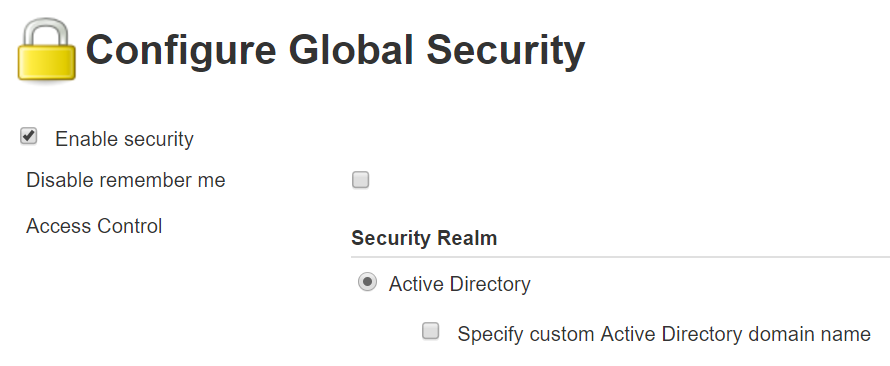890x366 pixels.
Task: Tick the Disable remember me checkbox
Action: coord(360,180)
